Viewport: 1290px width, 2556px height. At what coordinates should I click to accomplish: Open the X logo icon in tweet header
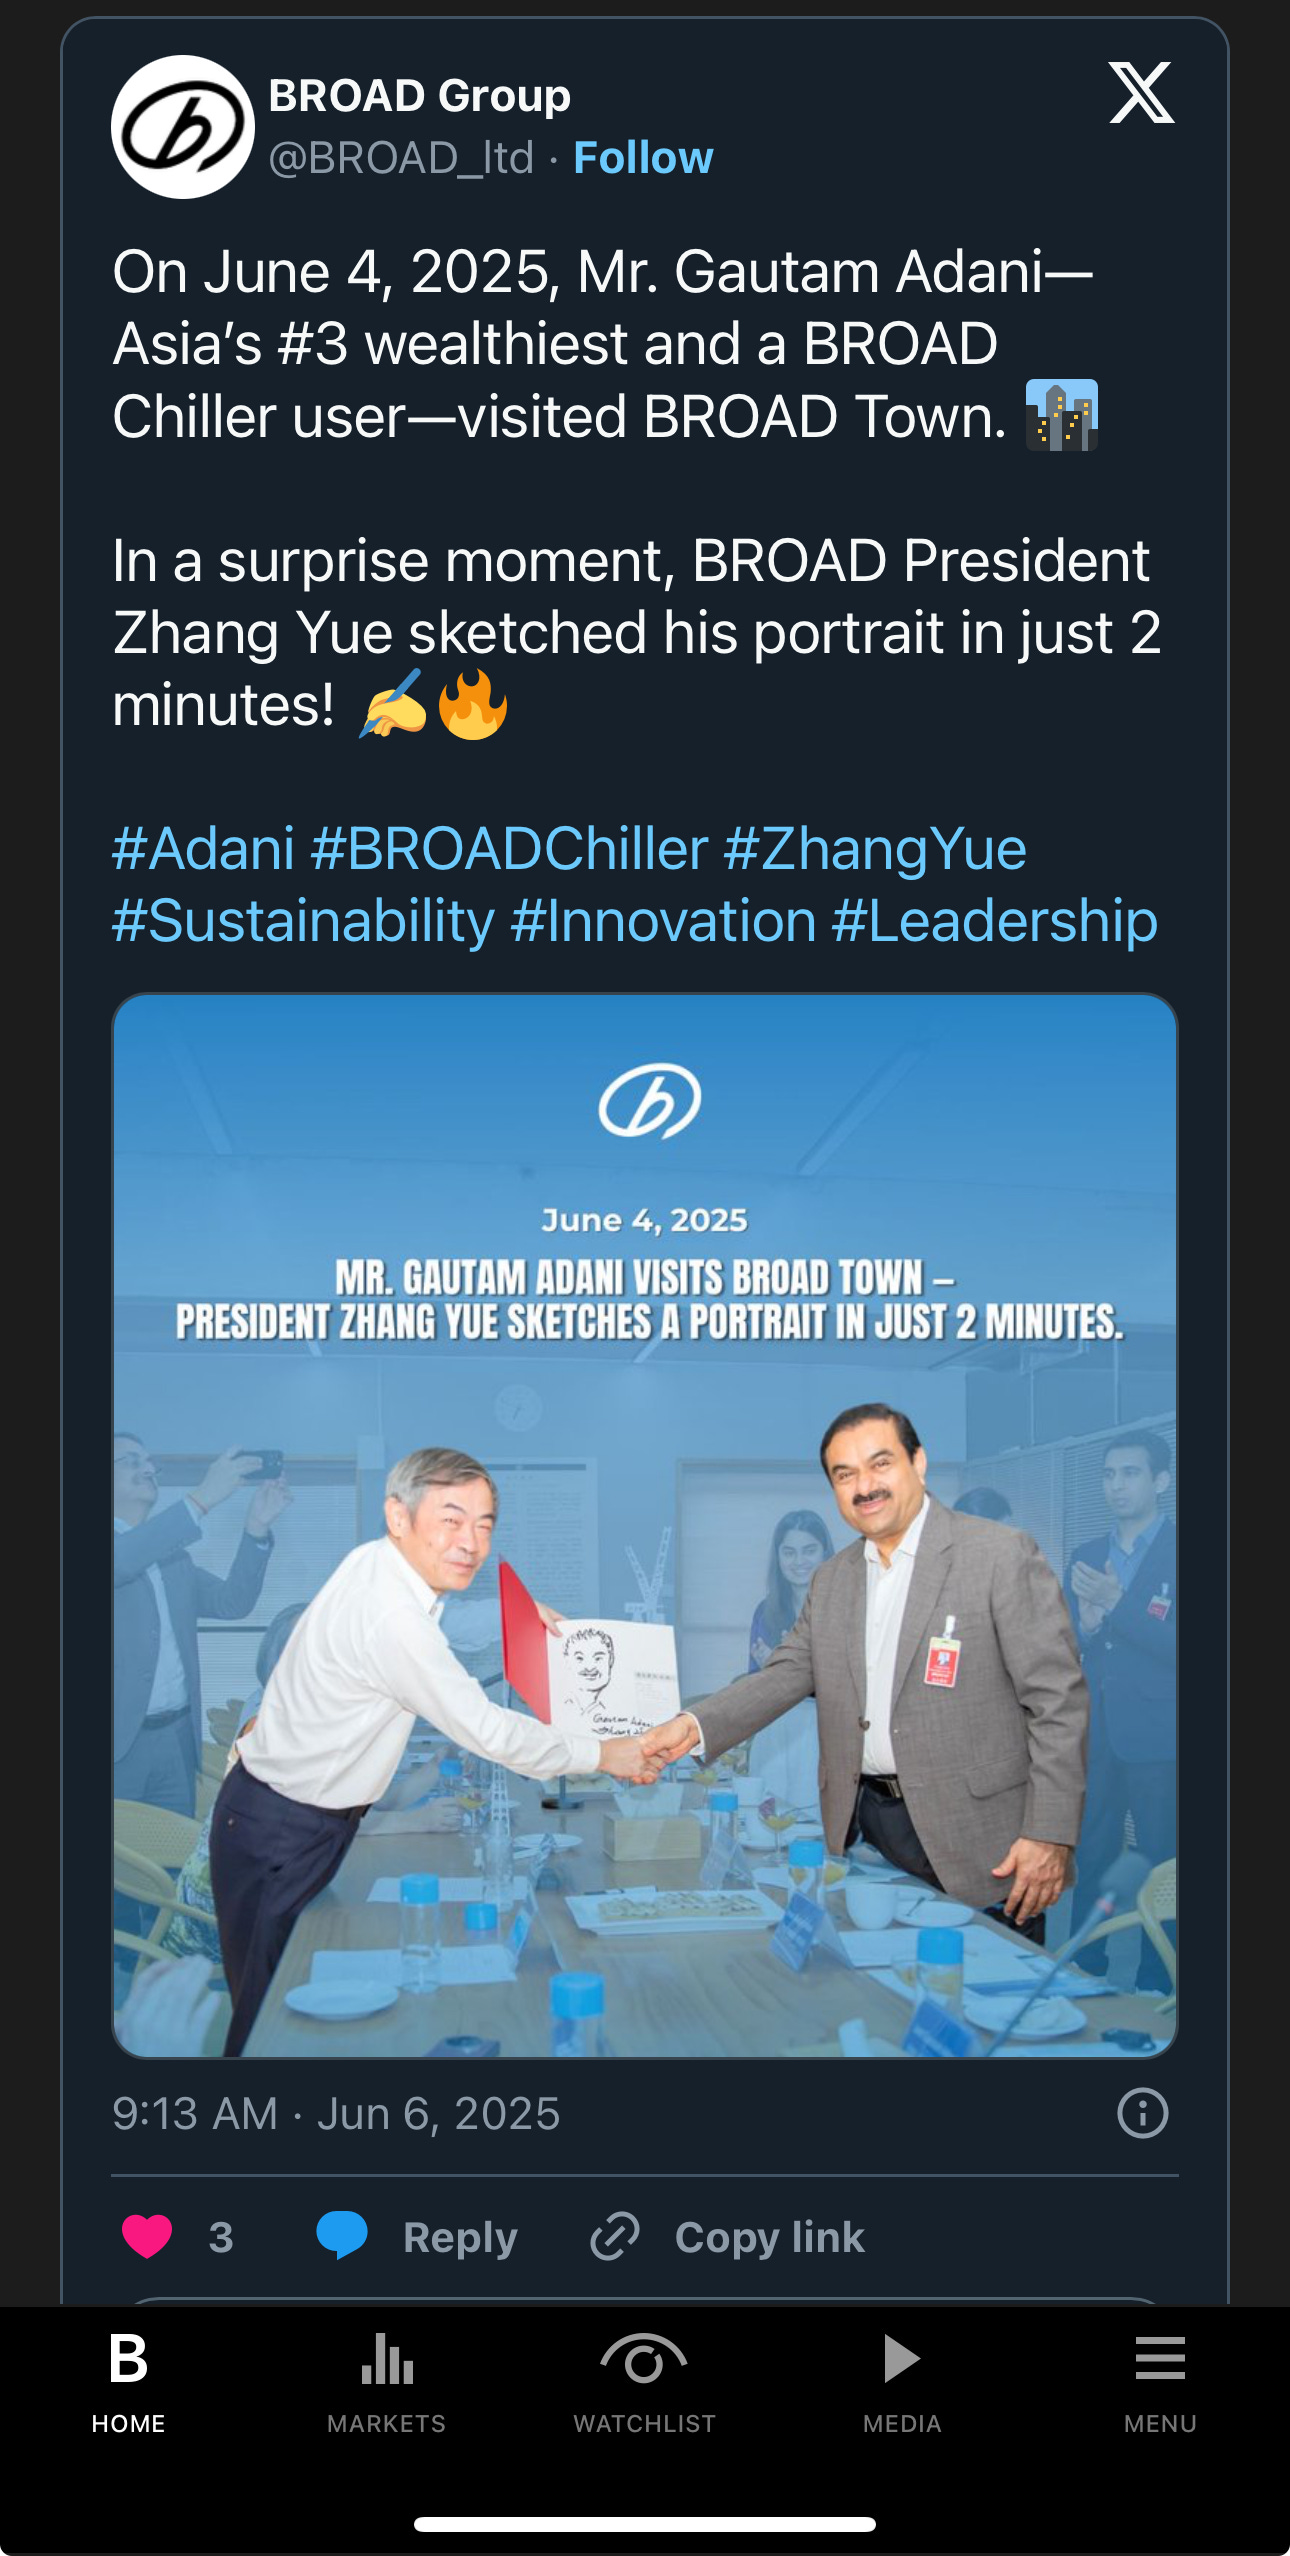pos(1141,93)
